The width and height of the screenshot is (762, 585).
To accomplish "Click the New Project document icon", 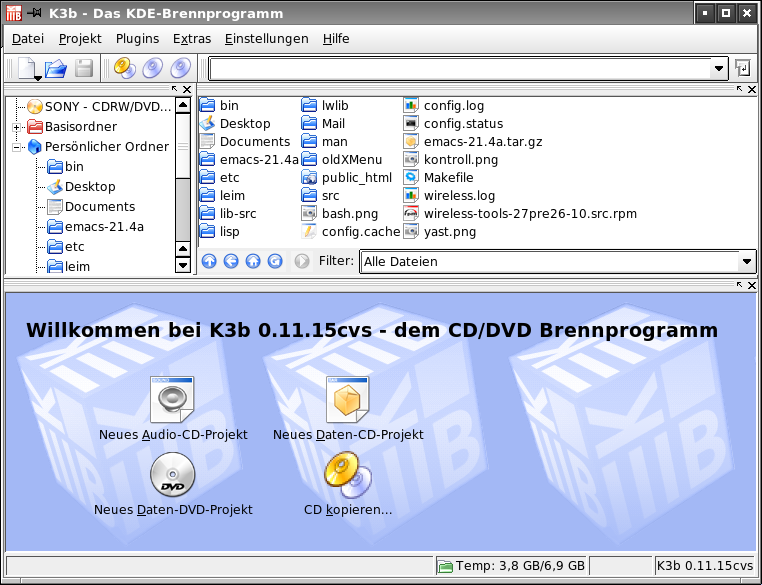I will click(28, 68).
